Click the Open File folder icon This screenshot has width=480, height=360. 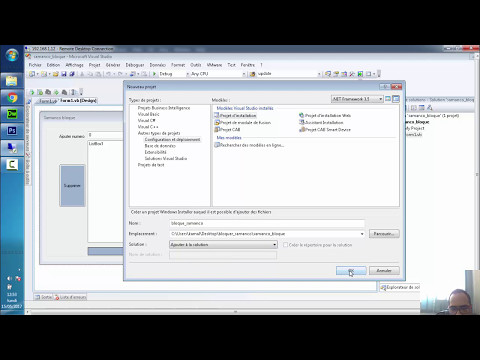[56, 74]
